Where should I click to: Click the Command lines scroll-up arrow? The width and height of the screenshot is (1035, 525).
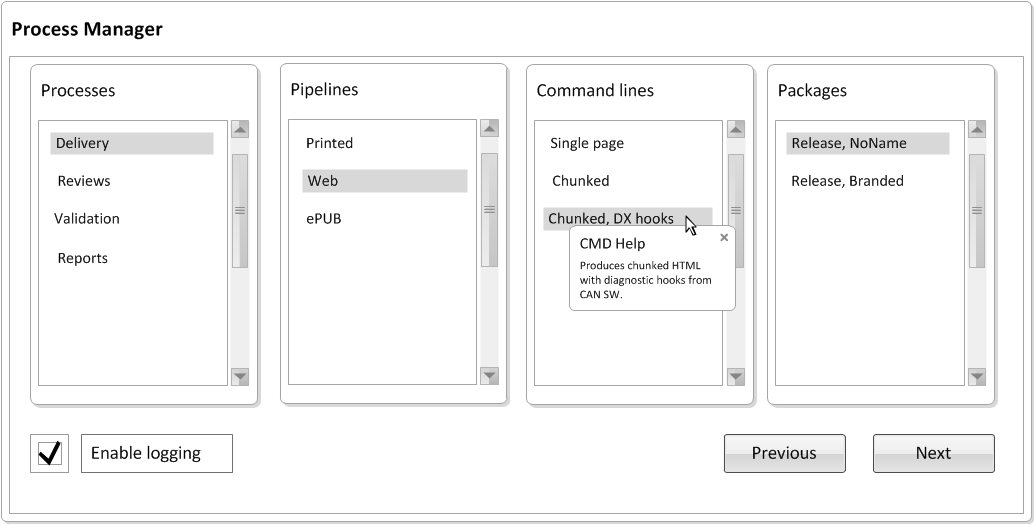(736, 129)
